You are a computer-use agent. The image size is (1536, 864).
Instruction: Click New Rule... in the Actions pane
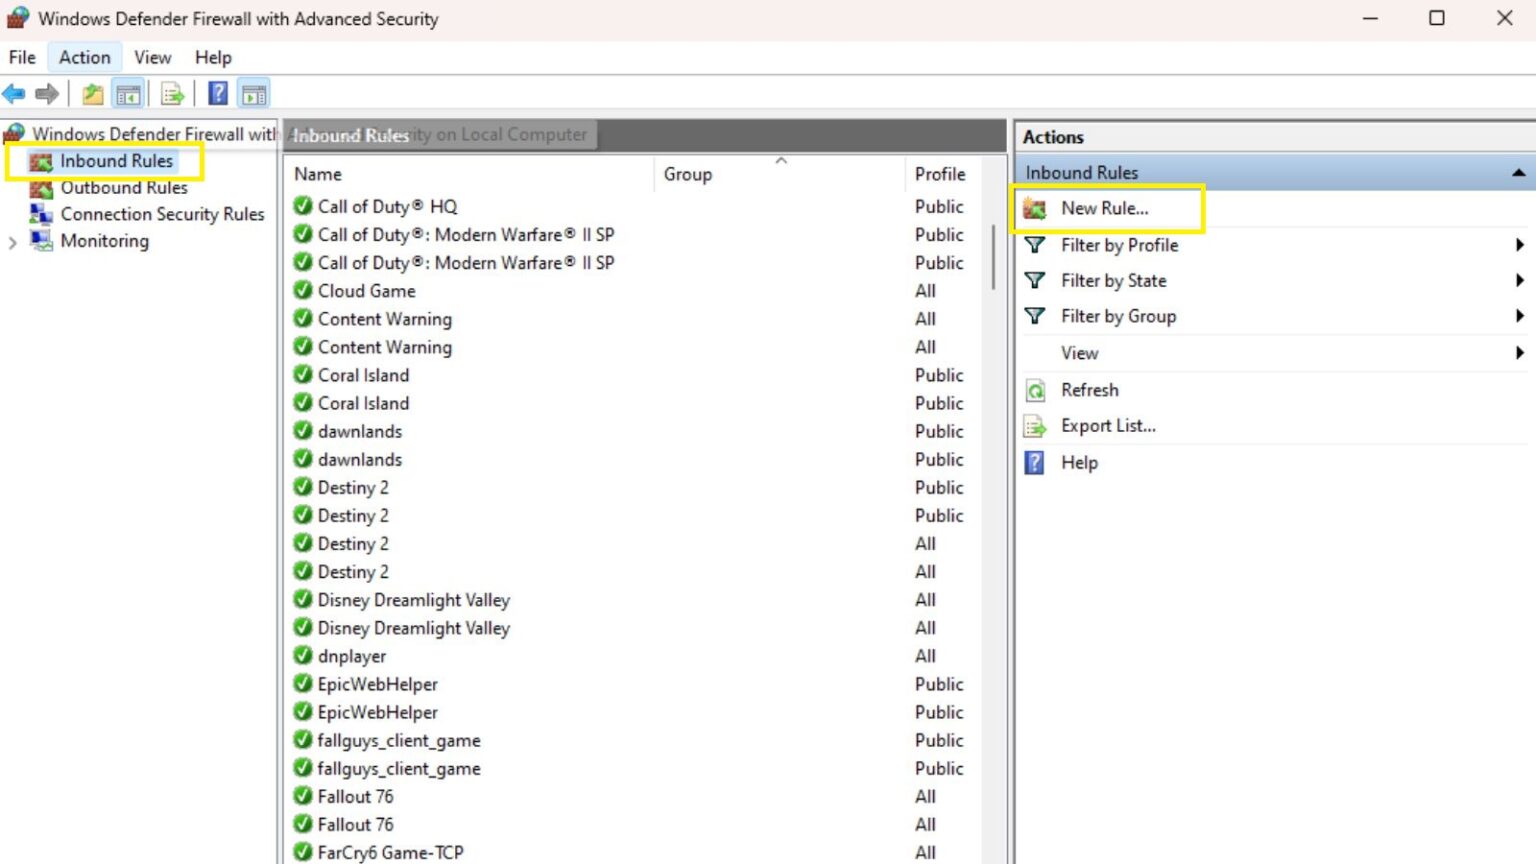point(1104,208)
